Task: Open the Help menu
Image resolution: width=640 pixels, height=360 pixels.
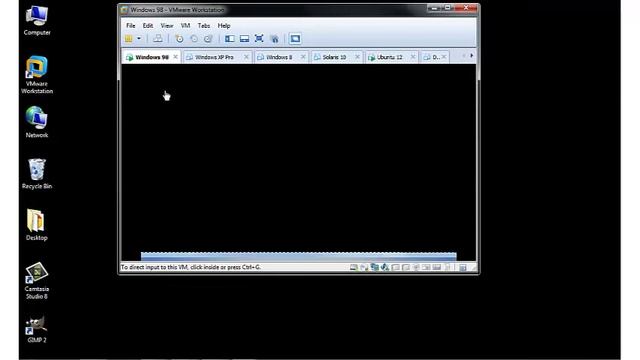Action: pos(224,26)
